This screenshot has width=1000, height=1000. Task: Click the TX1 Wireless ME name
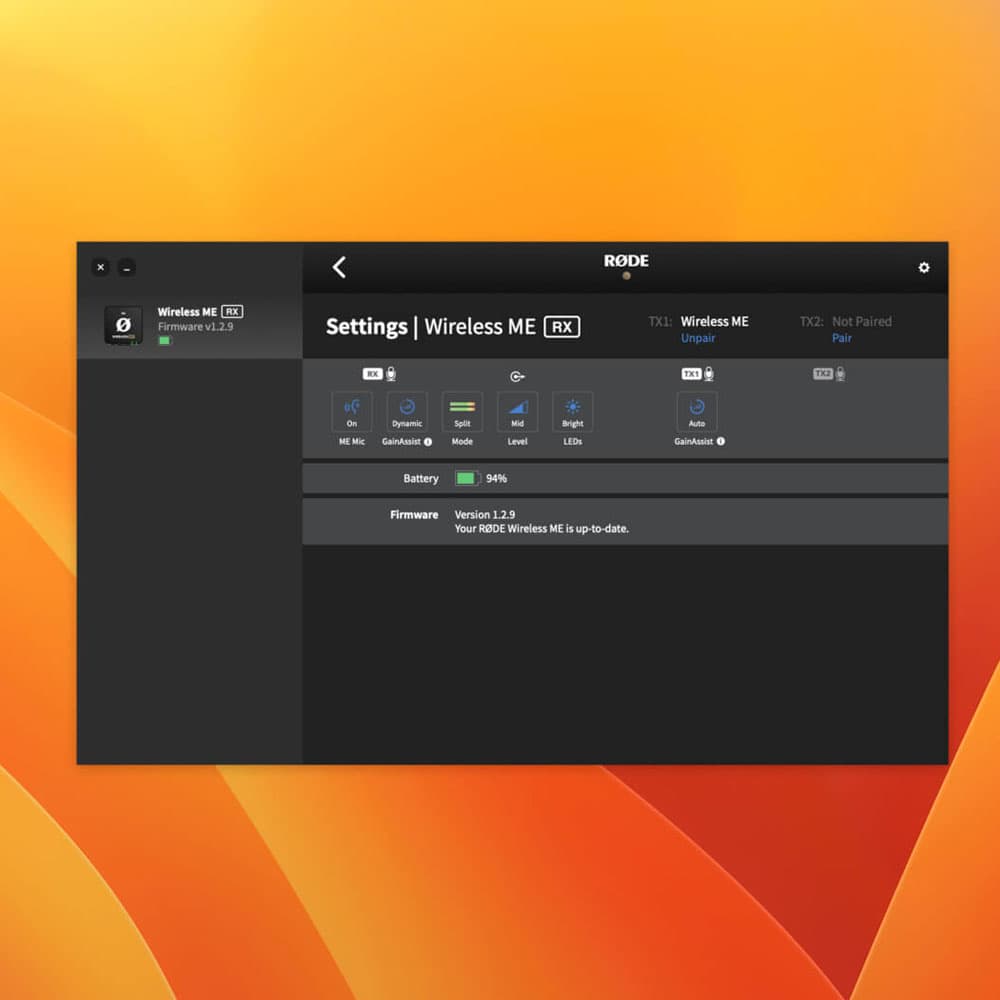click(714, 321)
